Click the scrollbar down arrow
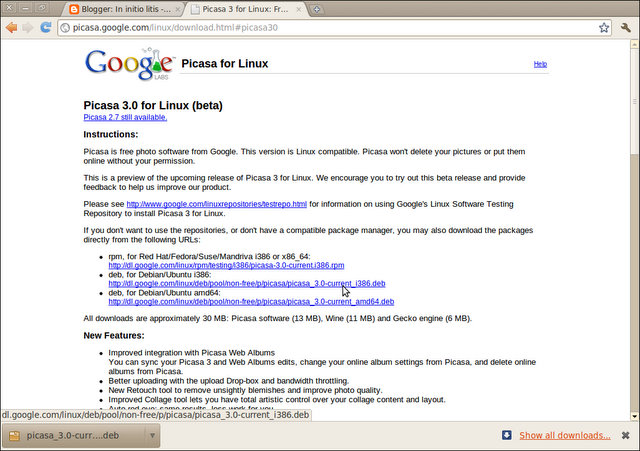 635,417
